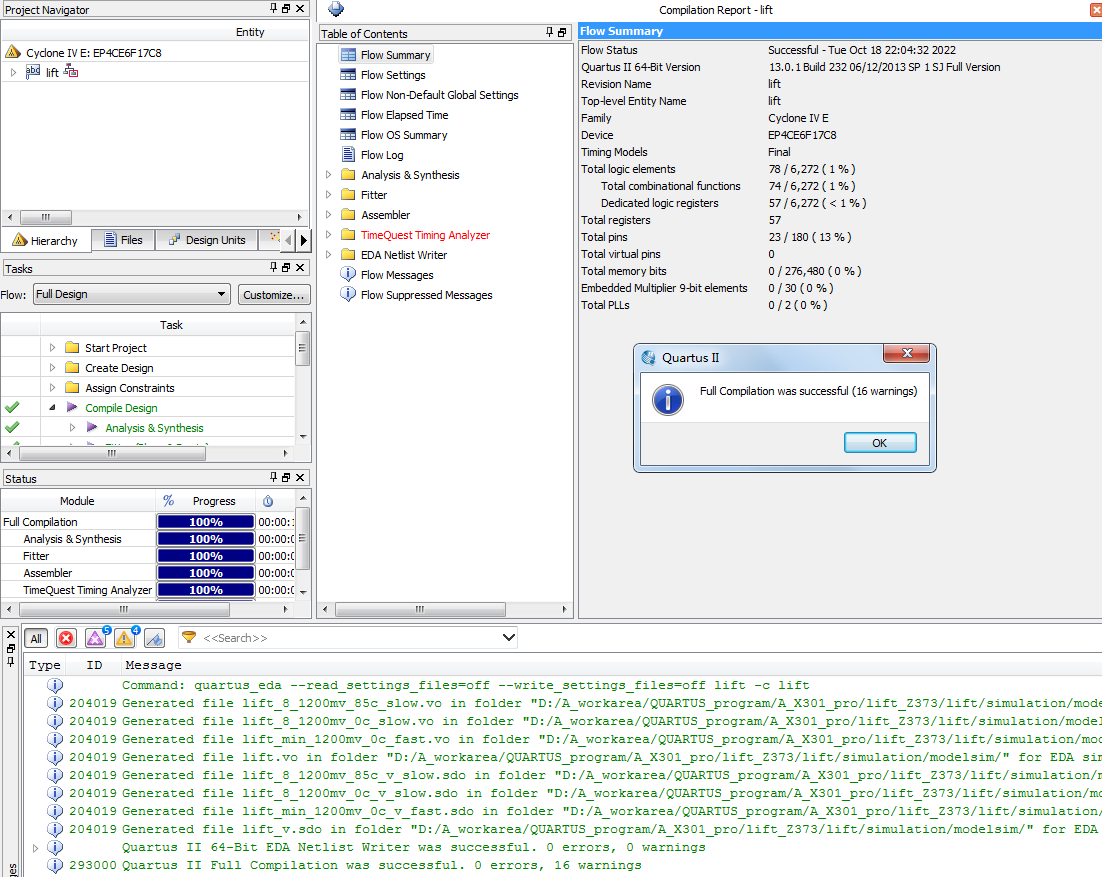Click the hierarchy icon next to lift

coord(71,71)
